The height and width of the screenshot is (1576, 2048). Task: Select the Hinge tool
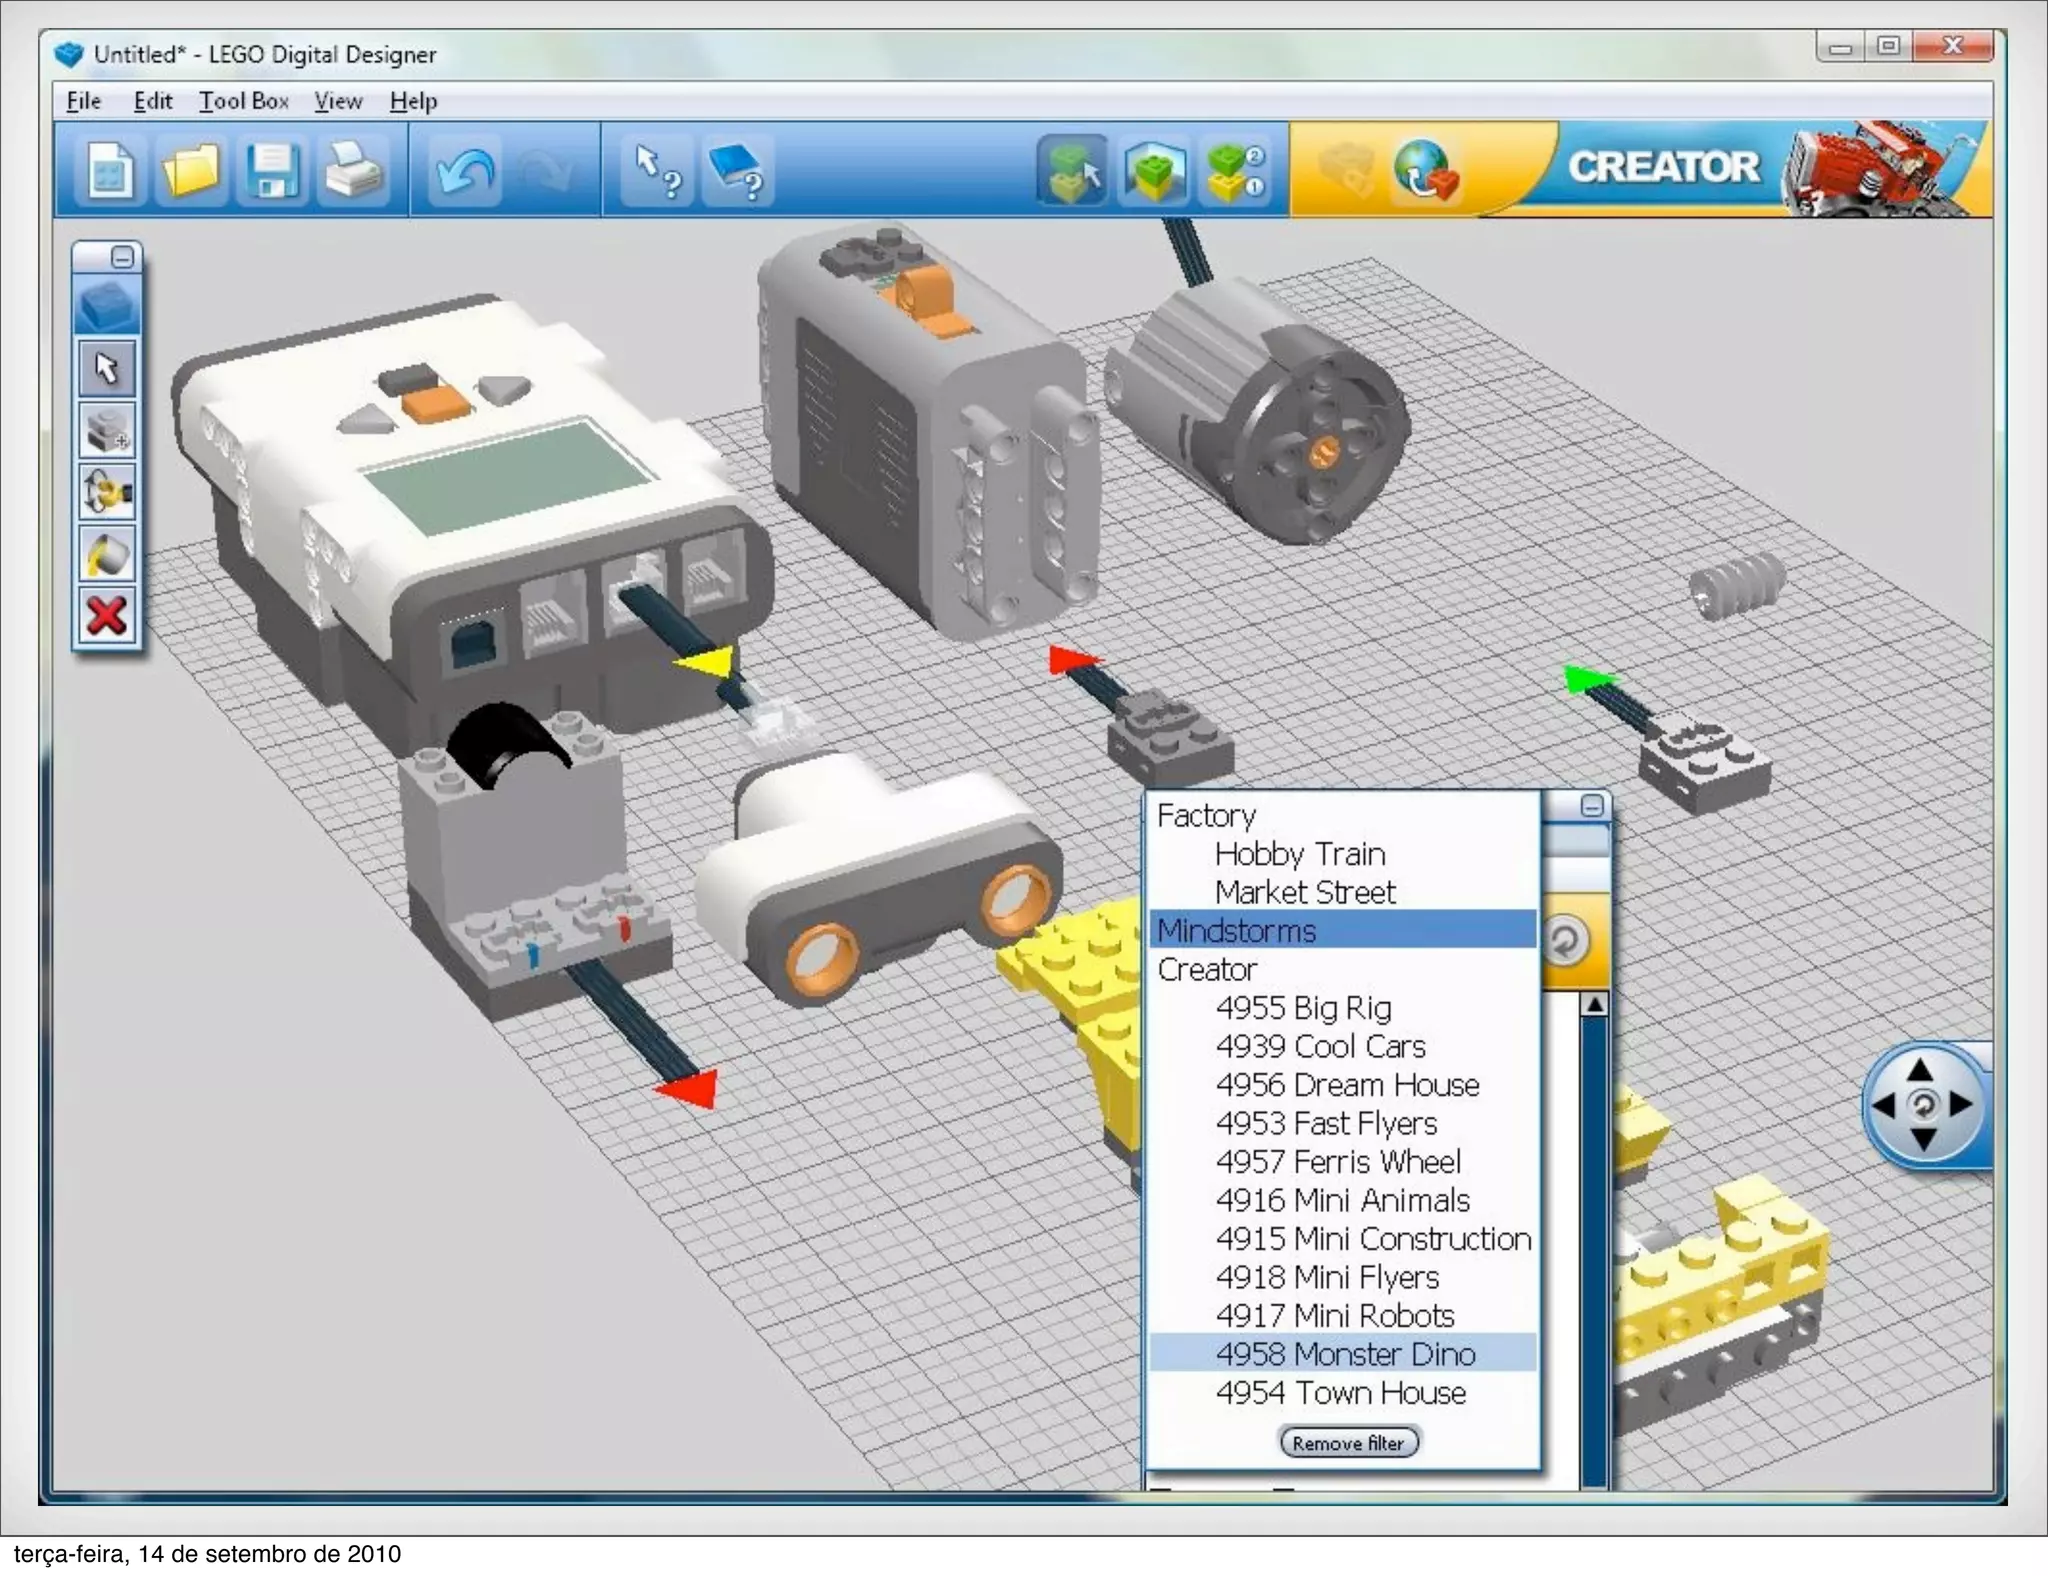pos(107,493)
